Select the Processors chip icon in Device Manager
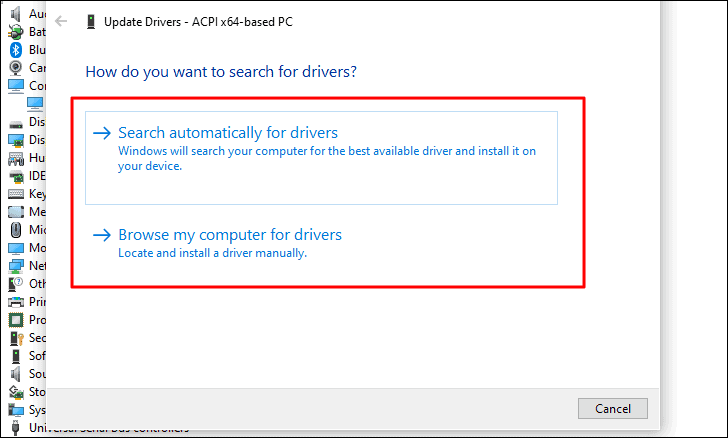Screen dimensions: 728x438 (x=16, y=320)
